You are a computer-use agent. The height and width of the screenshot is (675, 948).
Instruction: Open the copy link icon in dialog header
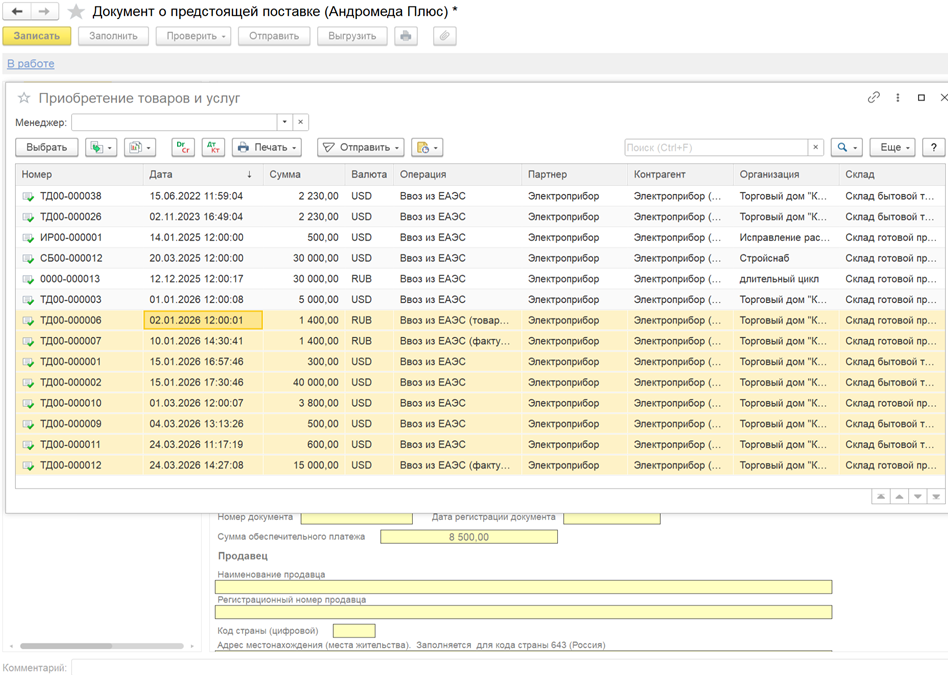pyautogui.click(x=874, y=97)
